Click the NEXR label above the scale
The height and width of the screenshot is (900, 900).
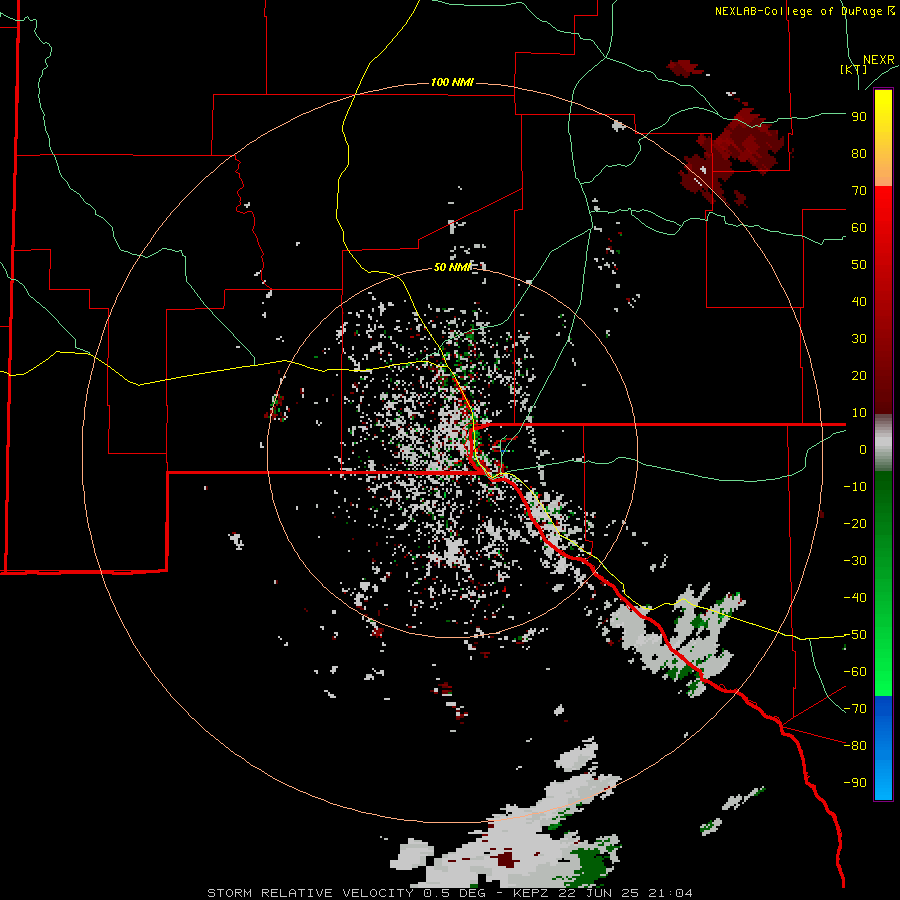click(878, 60)
